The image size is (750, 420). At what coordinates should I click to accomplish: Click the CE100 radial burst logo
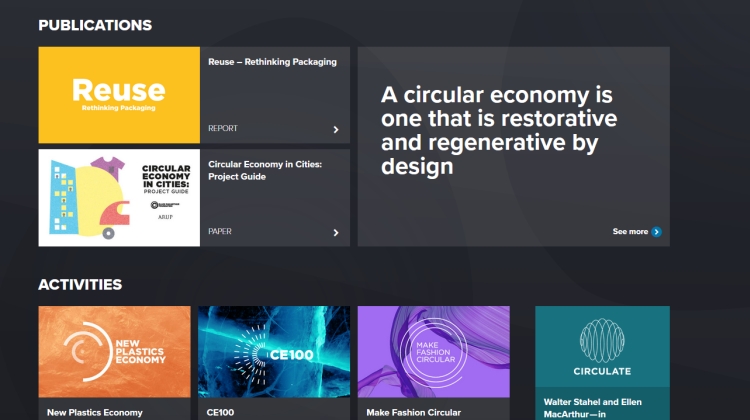tap(251, 354)
